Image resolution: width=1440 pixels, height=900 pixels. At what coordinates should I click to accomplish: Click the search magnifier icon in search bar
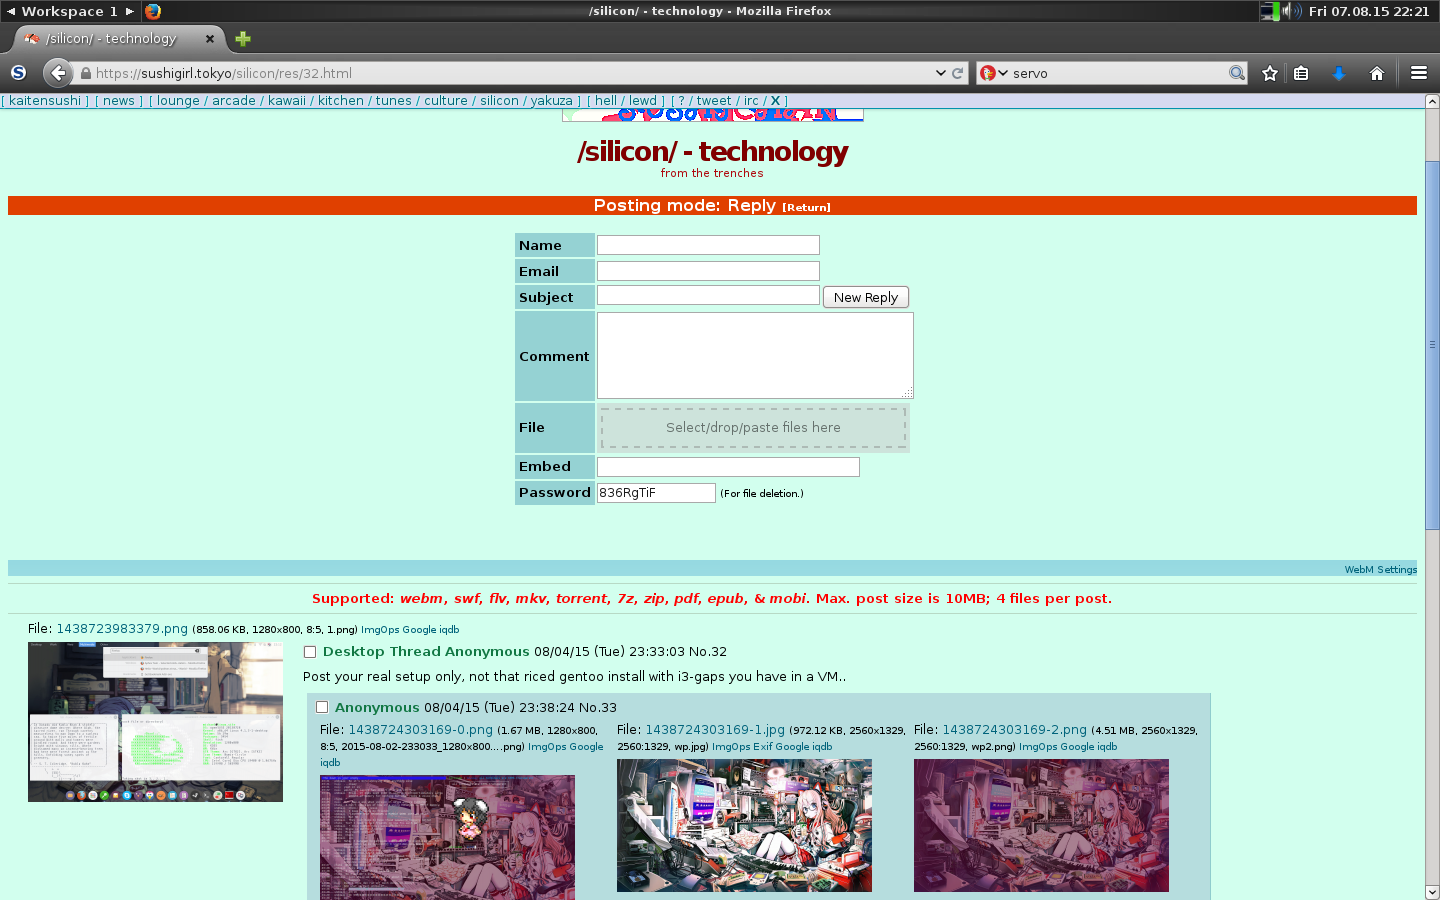click(1237, 73)
